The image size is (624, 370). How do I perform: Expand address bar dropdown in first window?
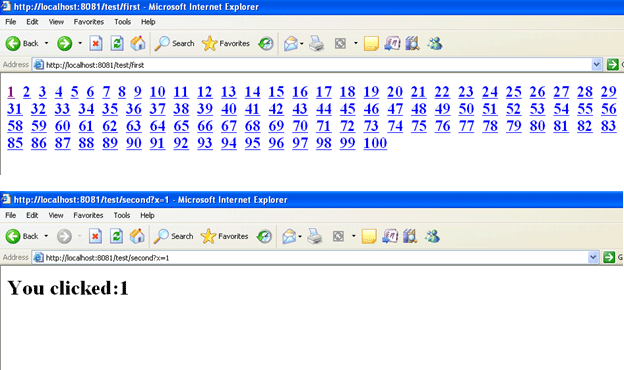click(x=596, y=64)
